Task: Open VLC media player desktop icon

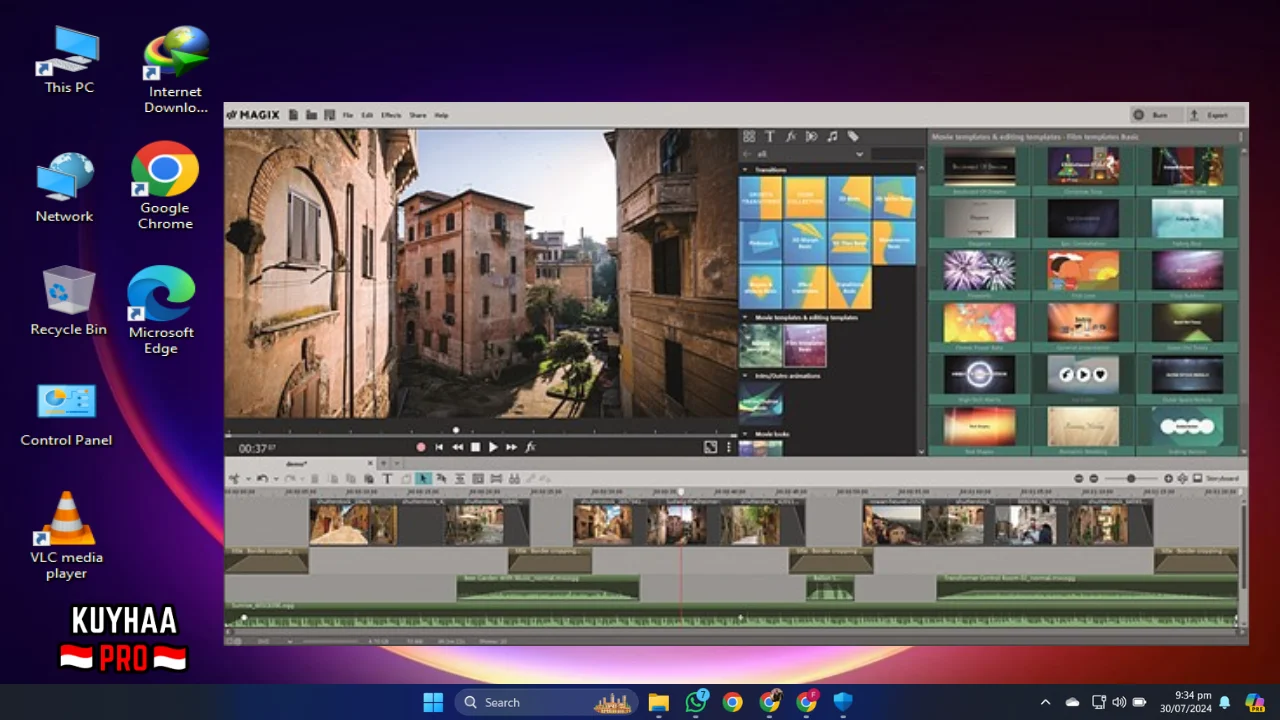Action: pyautogui.click(x=67, y=536)
